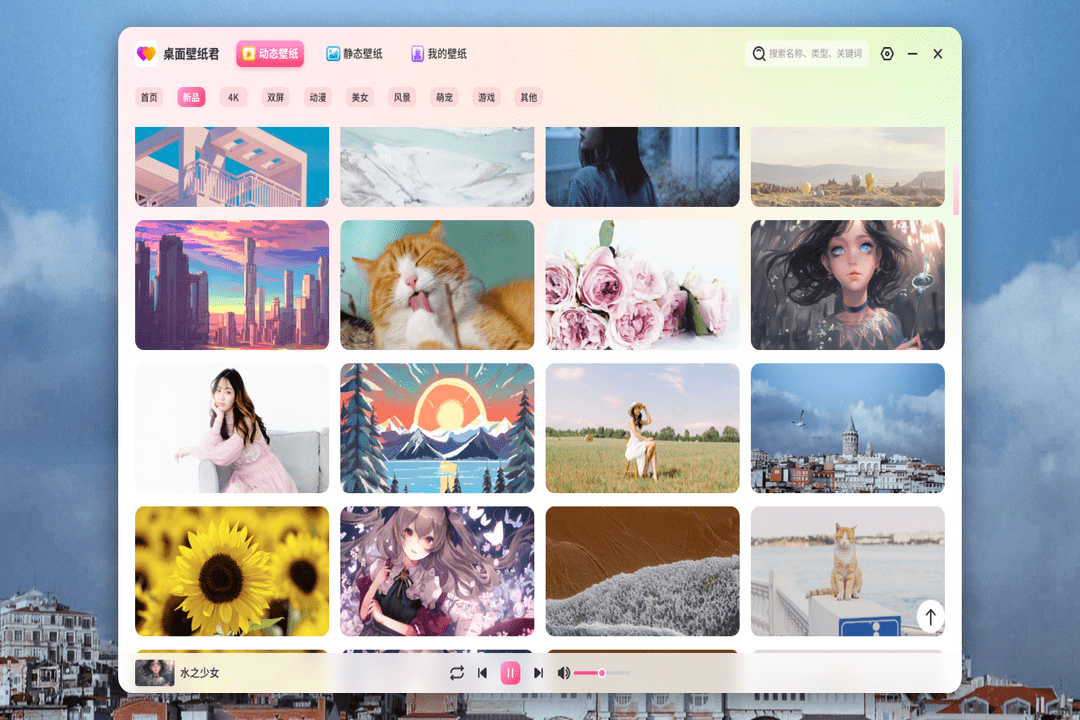Filter by the 风景 category

(402, 97)
